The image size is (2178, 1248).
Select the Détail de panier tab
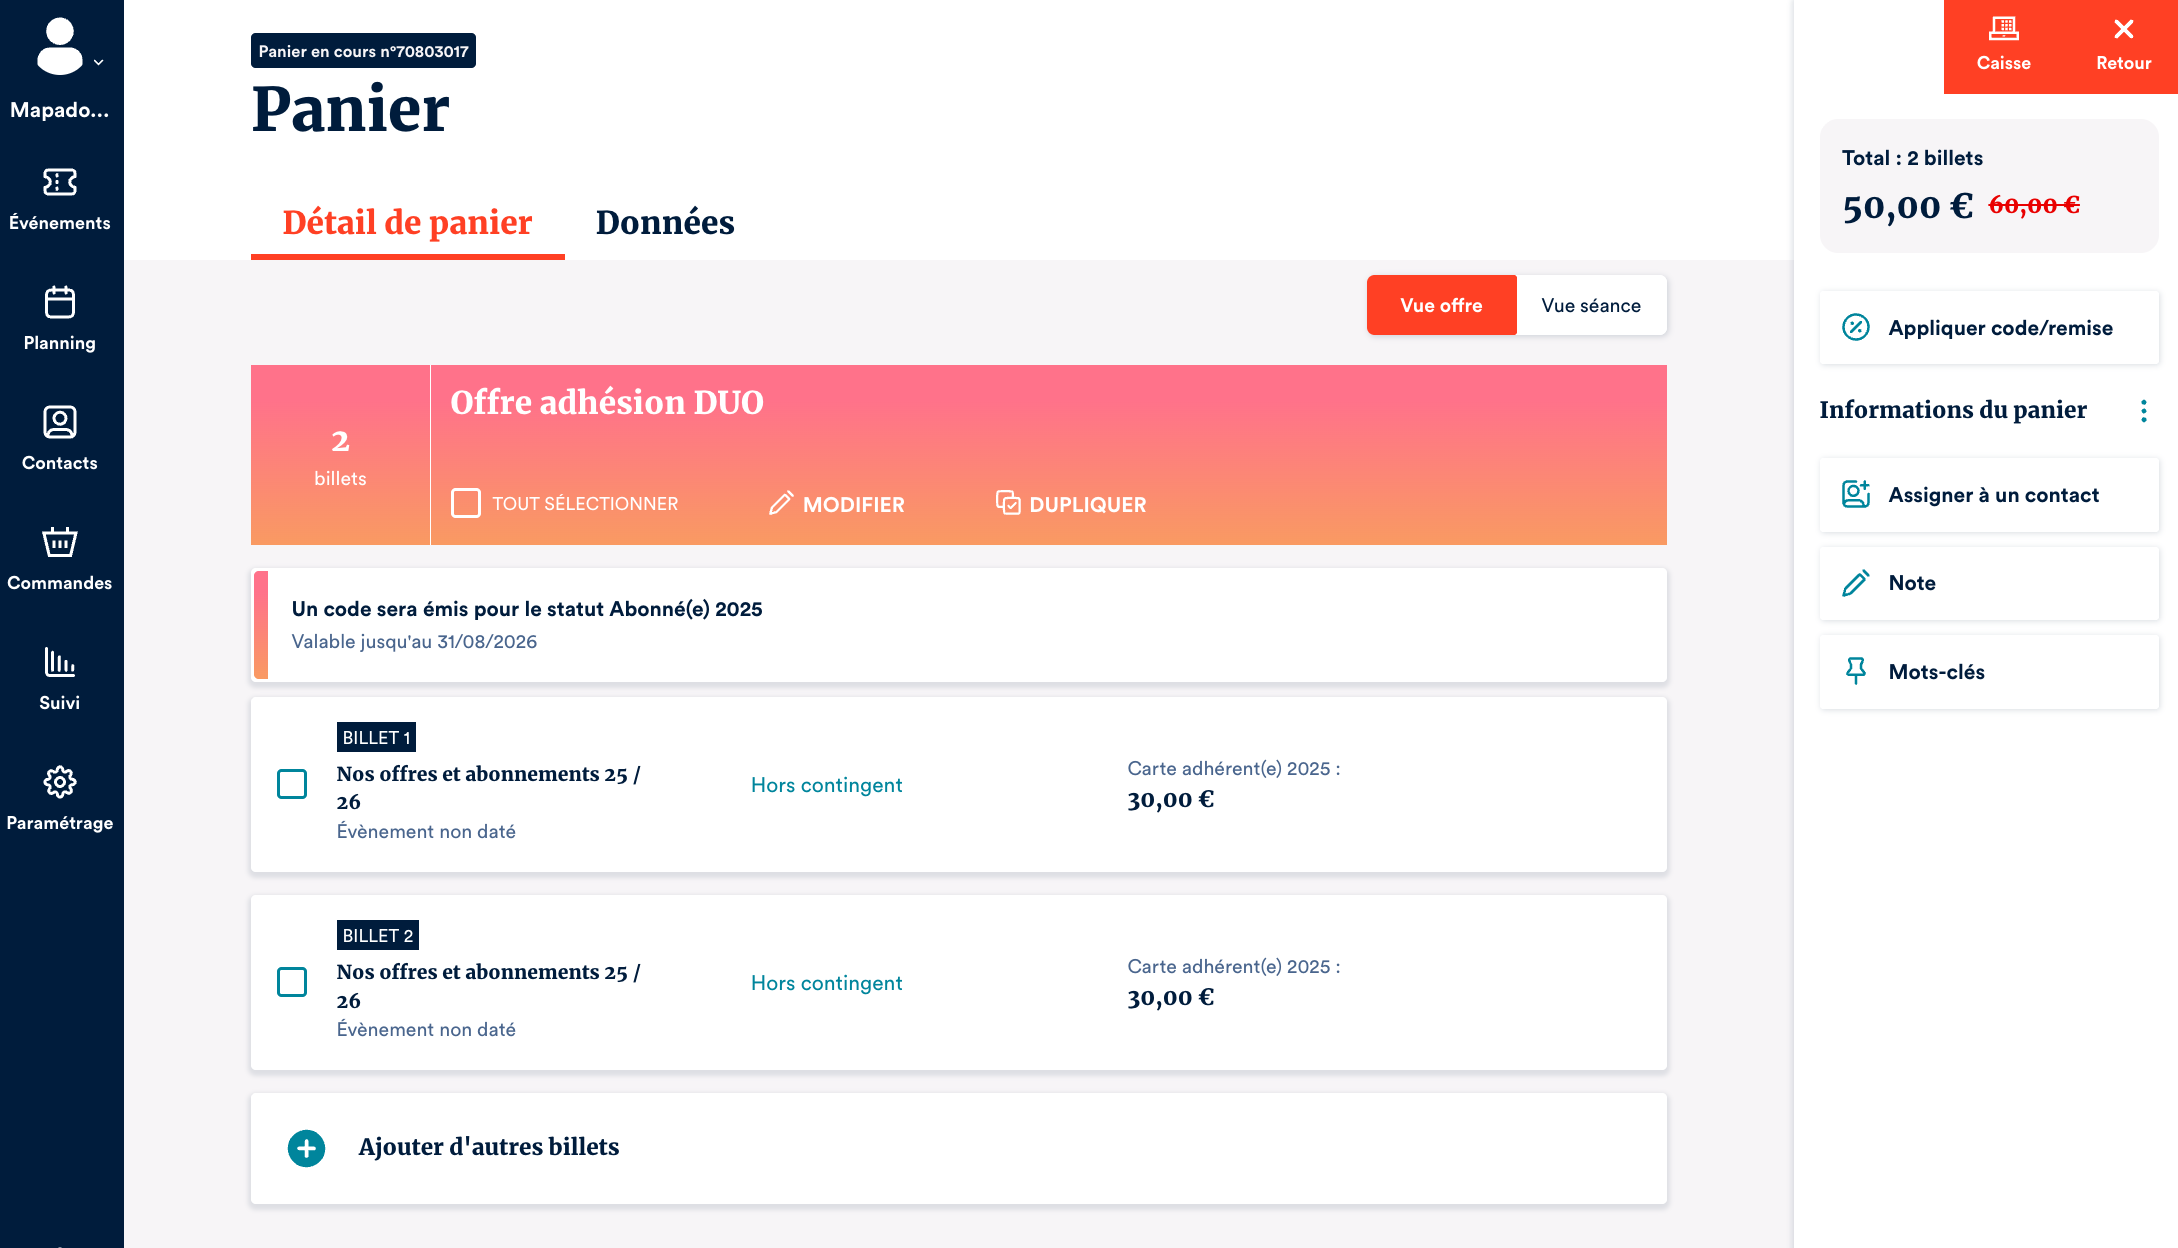[407, 222]
